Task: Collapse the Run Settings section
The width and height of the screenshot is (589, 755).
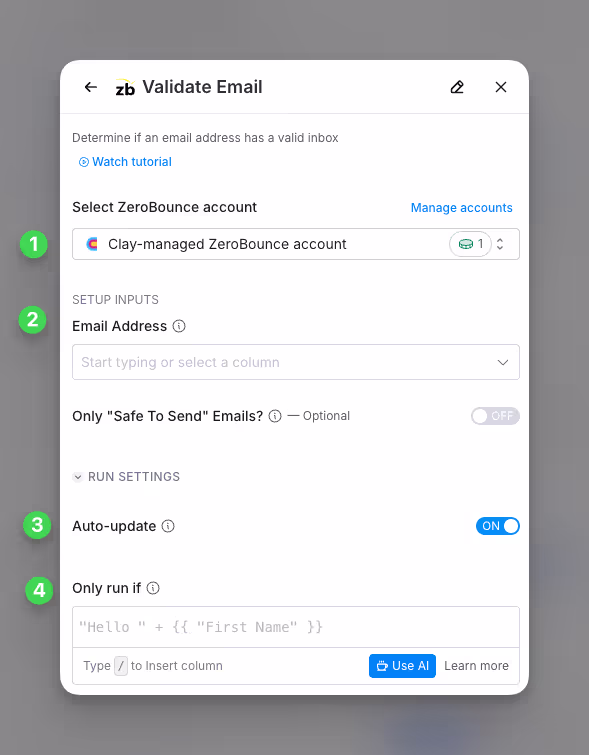Action: [x=126, y=477]
